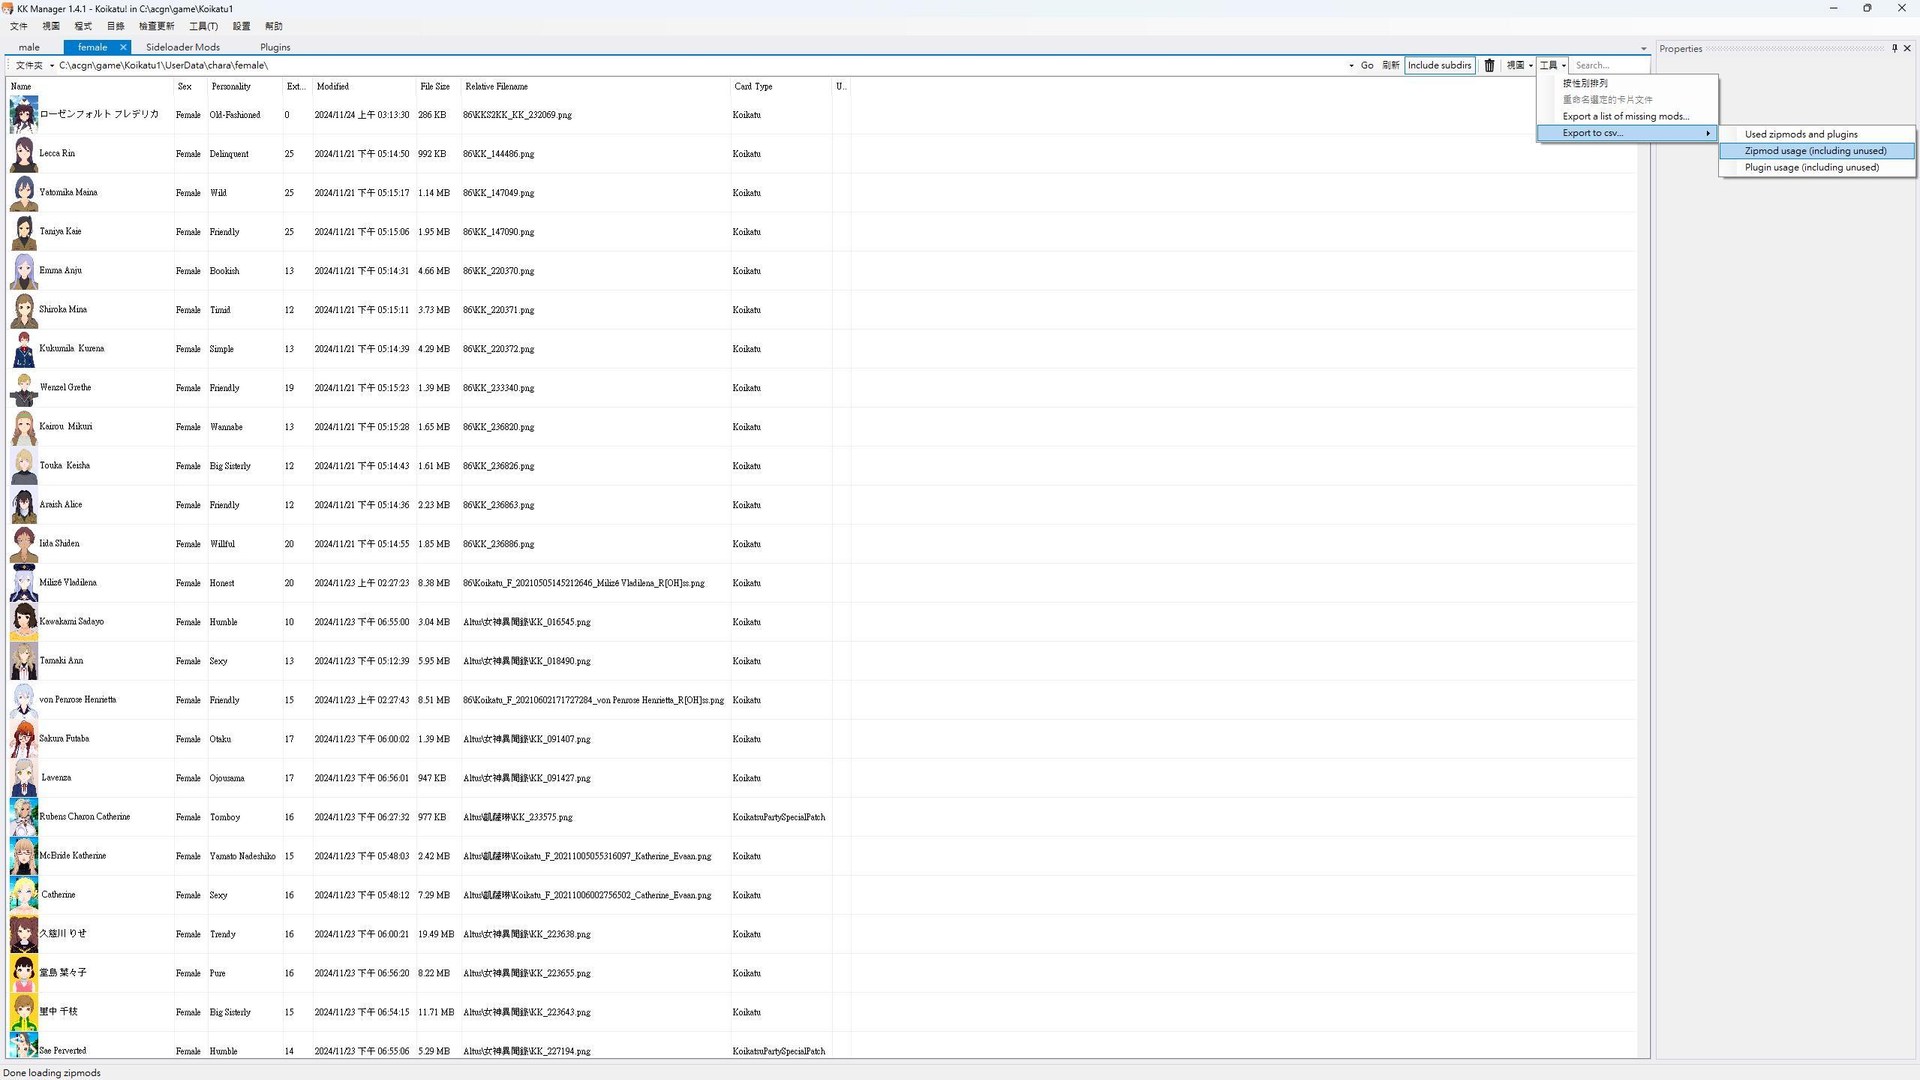
Task: Close the female tab
Action: point(123,47)
